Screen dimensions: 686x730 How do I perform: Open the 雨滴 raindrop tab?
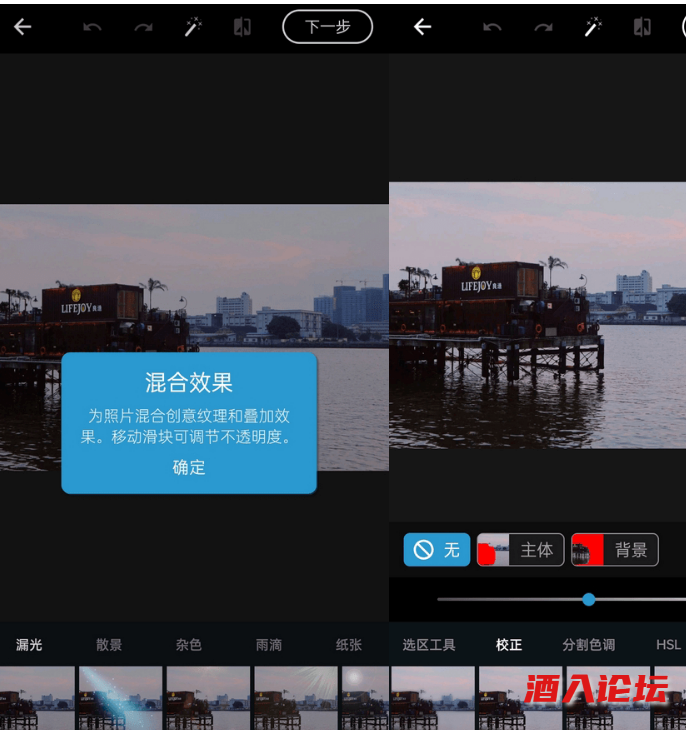point(269,645)
